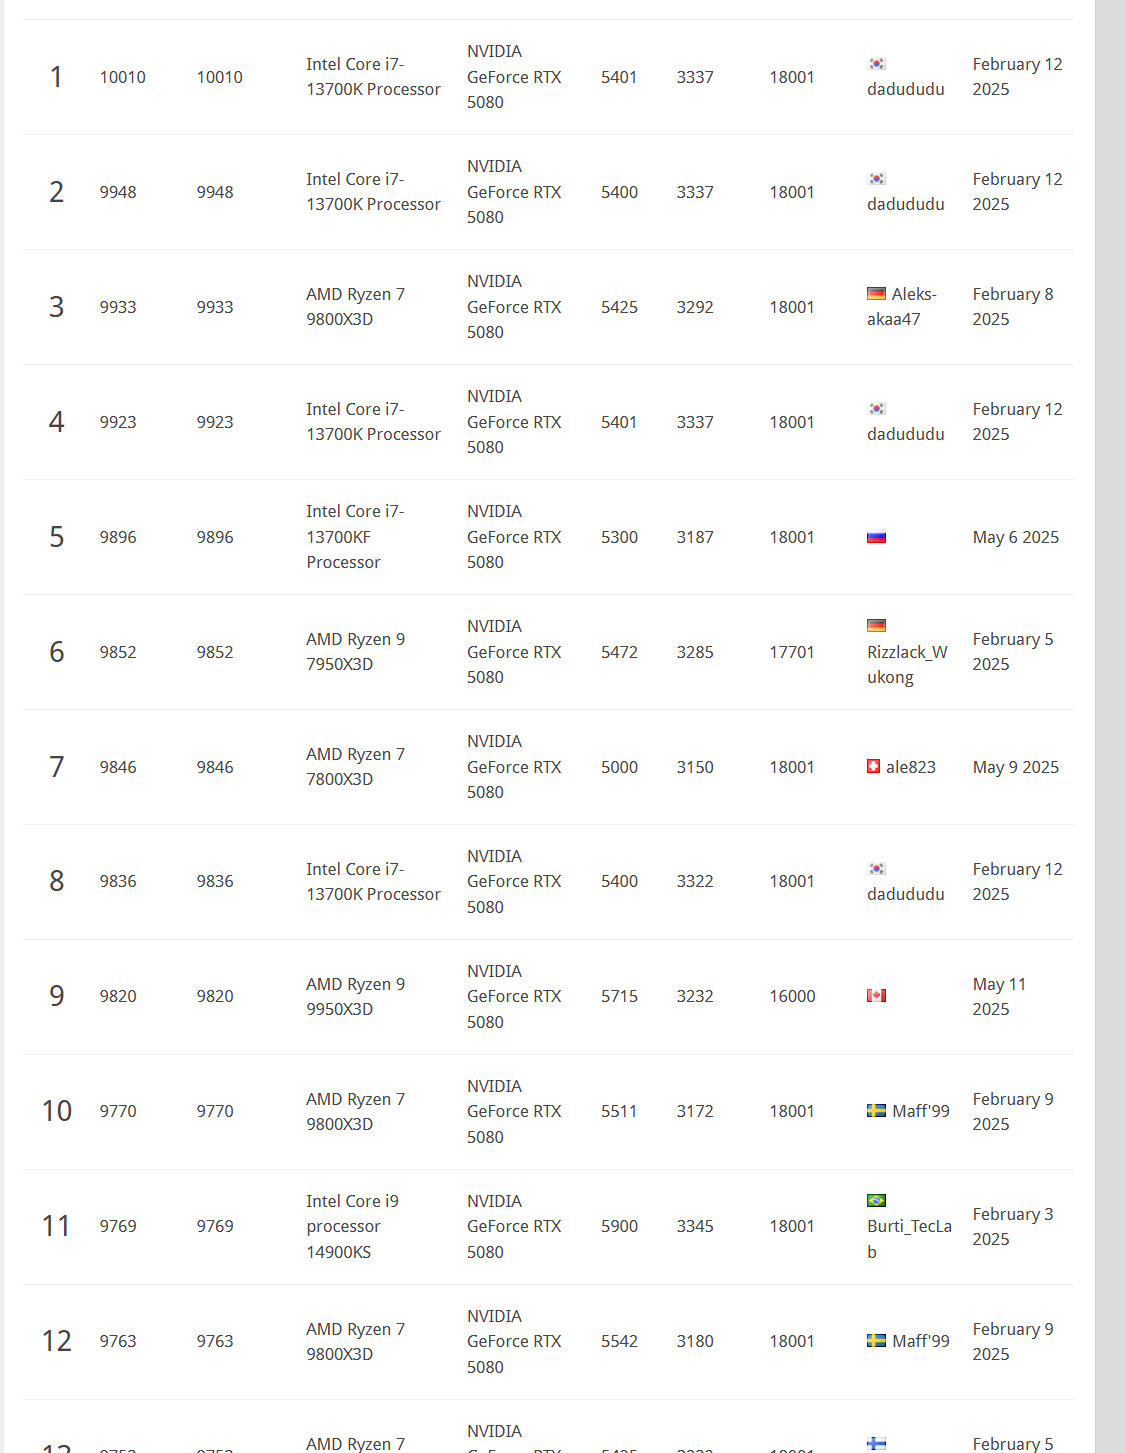Click Maff'99 in the rank 12 row
Image resolution: width=1126 pixels, height=1453 pixels.
pyautogui.click(x=920, y=1341)
